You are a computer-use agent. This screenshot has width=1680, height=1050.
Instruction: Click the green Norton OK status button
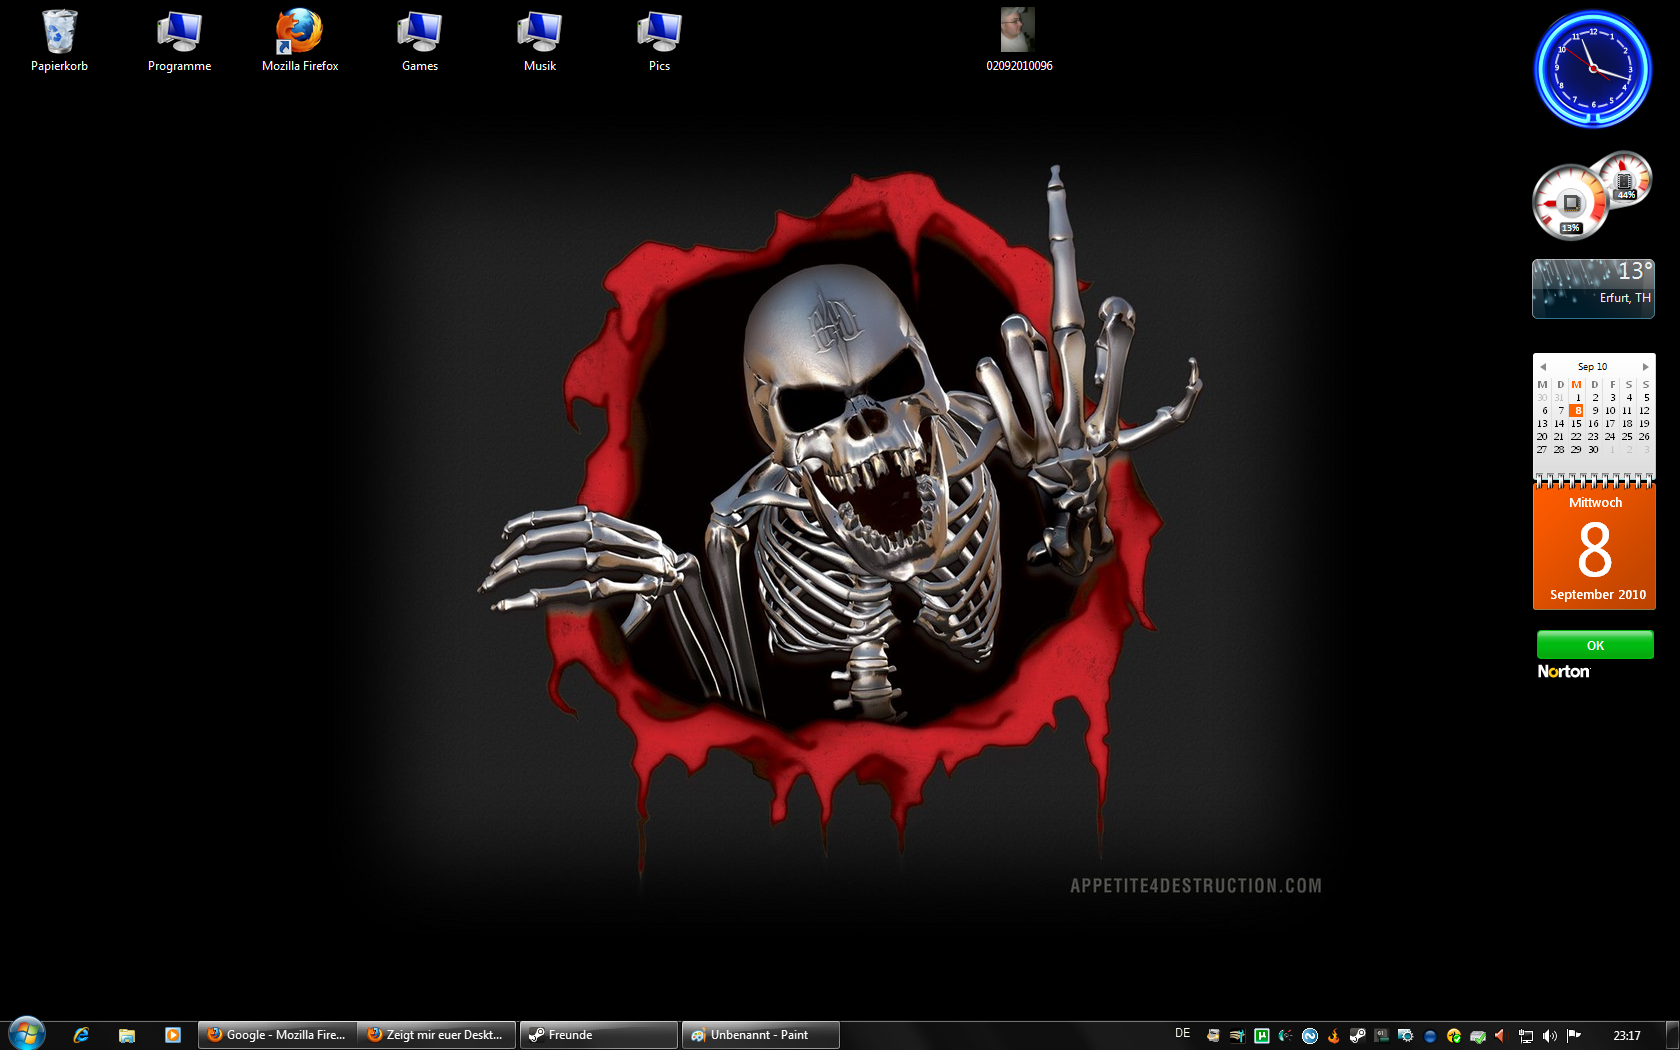pyautogui.click(x=1595, y=645)
